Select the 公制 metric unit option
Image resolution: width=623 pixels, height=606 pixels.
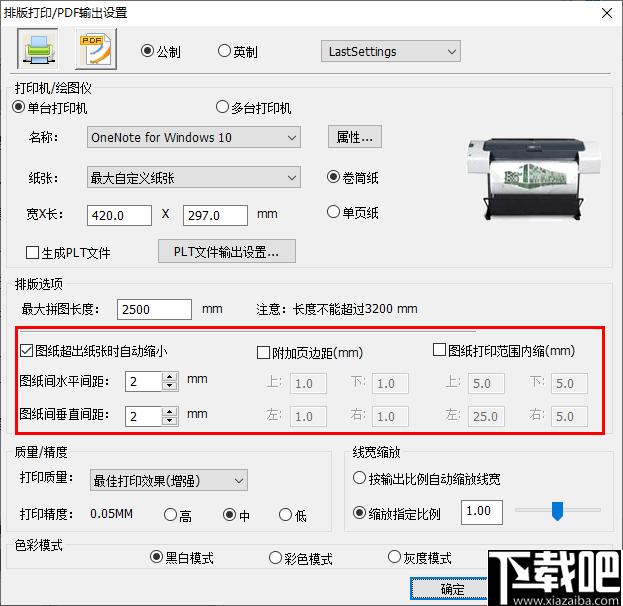pyautogui.click(x=148, y=51)
